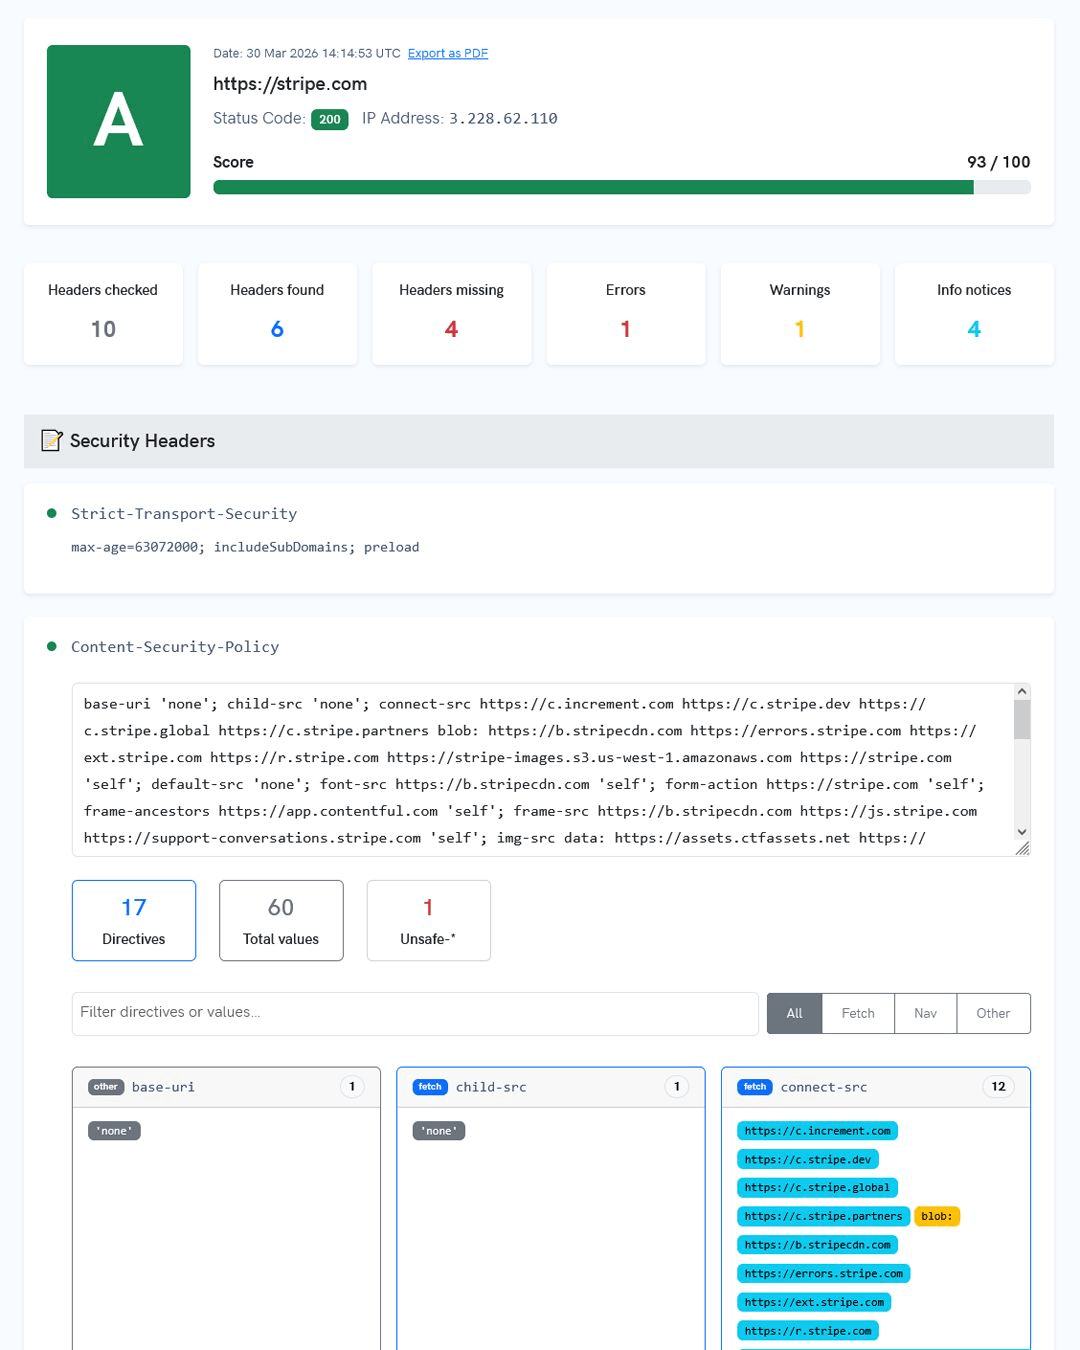
Task: Click the green dot beside Content-Security-Policy
Action: [52, 646]
